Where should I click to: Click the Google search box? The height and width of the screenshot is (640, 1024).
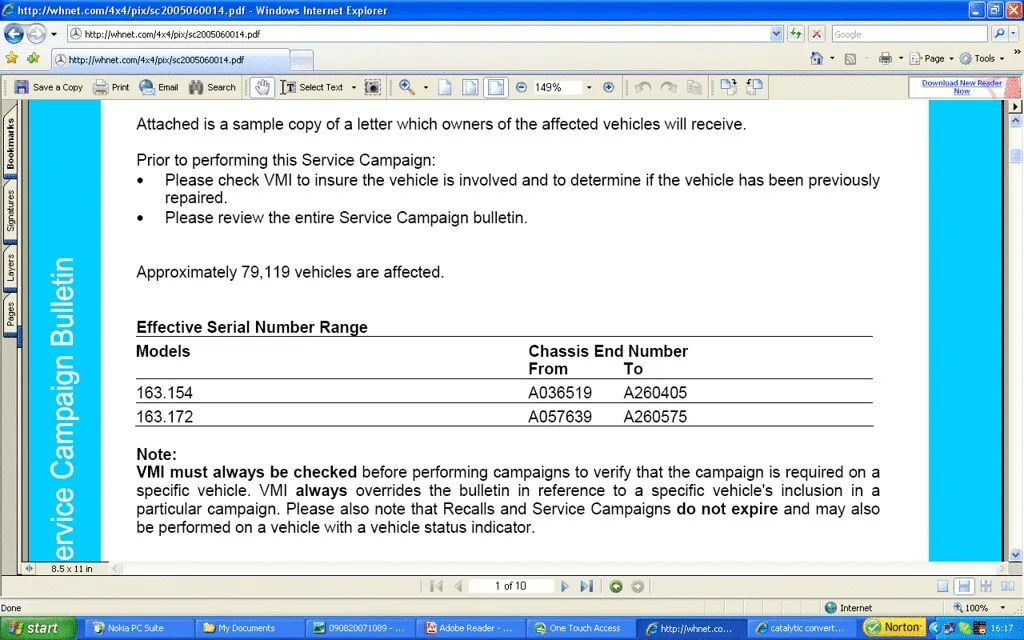909,34
